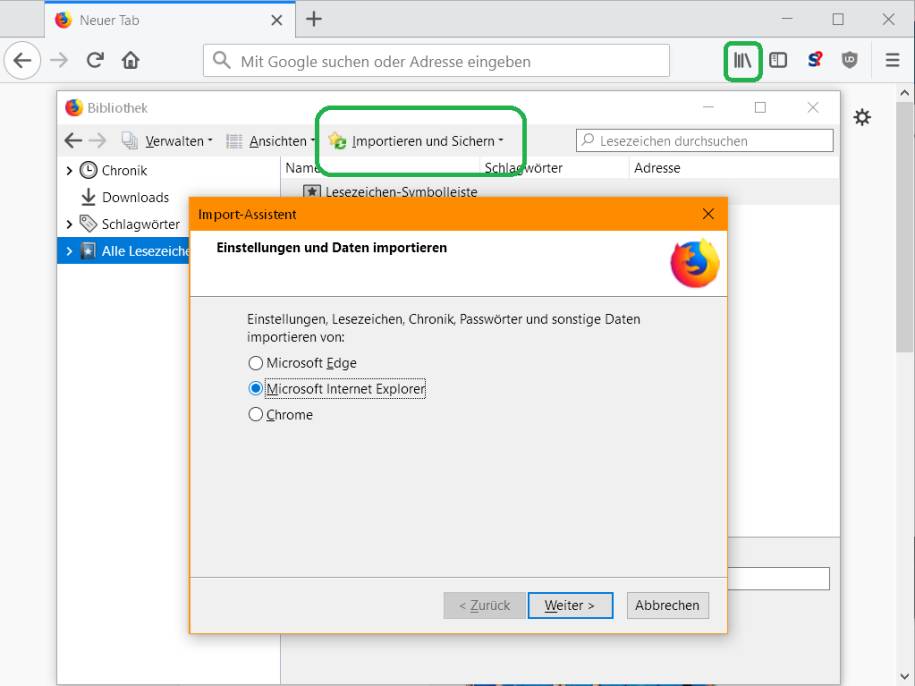Go back in Bibliothek window

73,141
